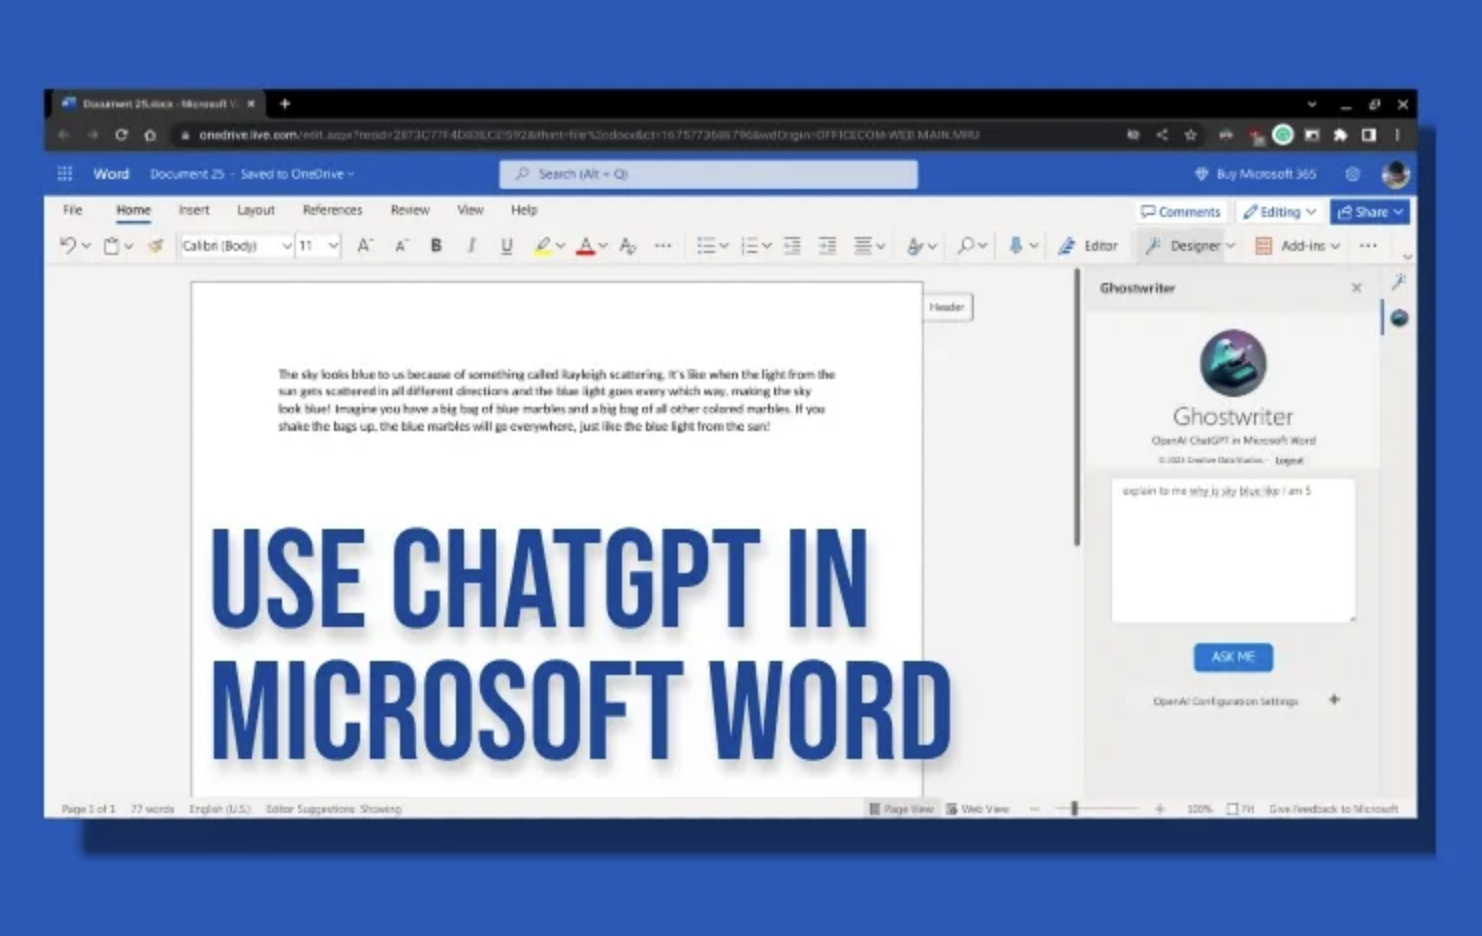The image size is (1482, 936).
Task: Switch to Page View in status bar
Action: pos(901,809)
